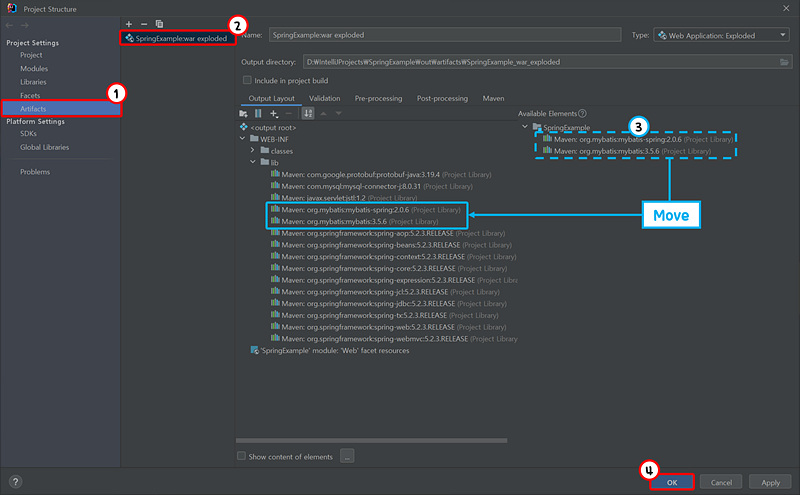Add a copy of element via the plus dropdown
Screen dimensions: 800x495
click(x=274, y=113)
